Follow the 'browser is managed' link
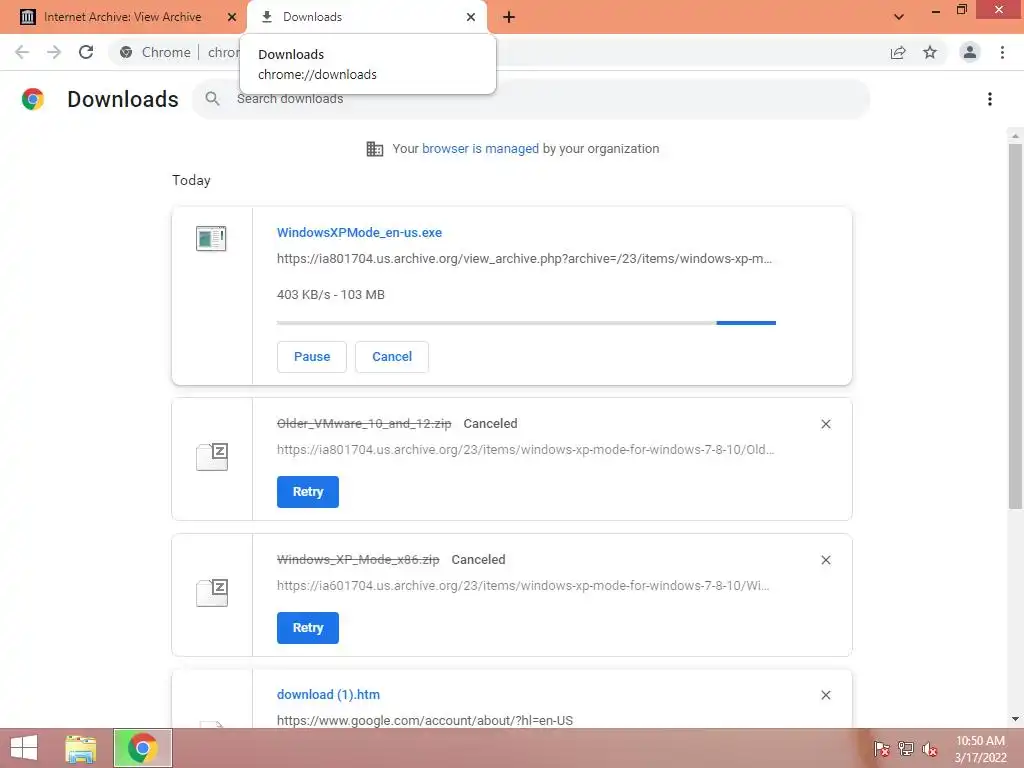The image size is (1024, 768). click(x=481, y=148)
